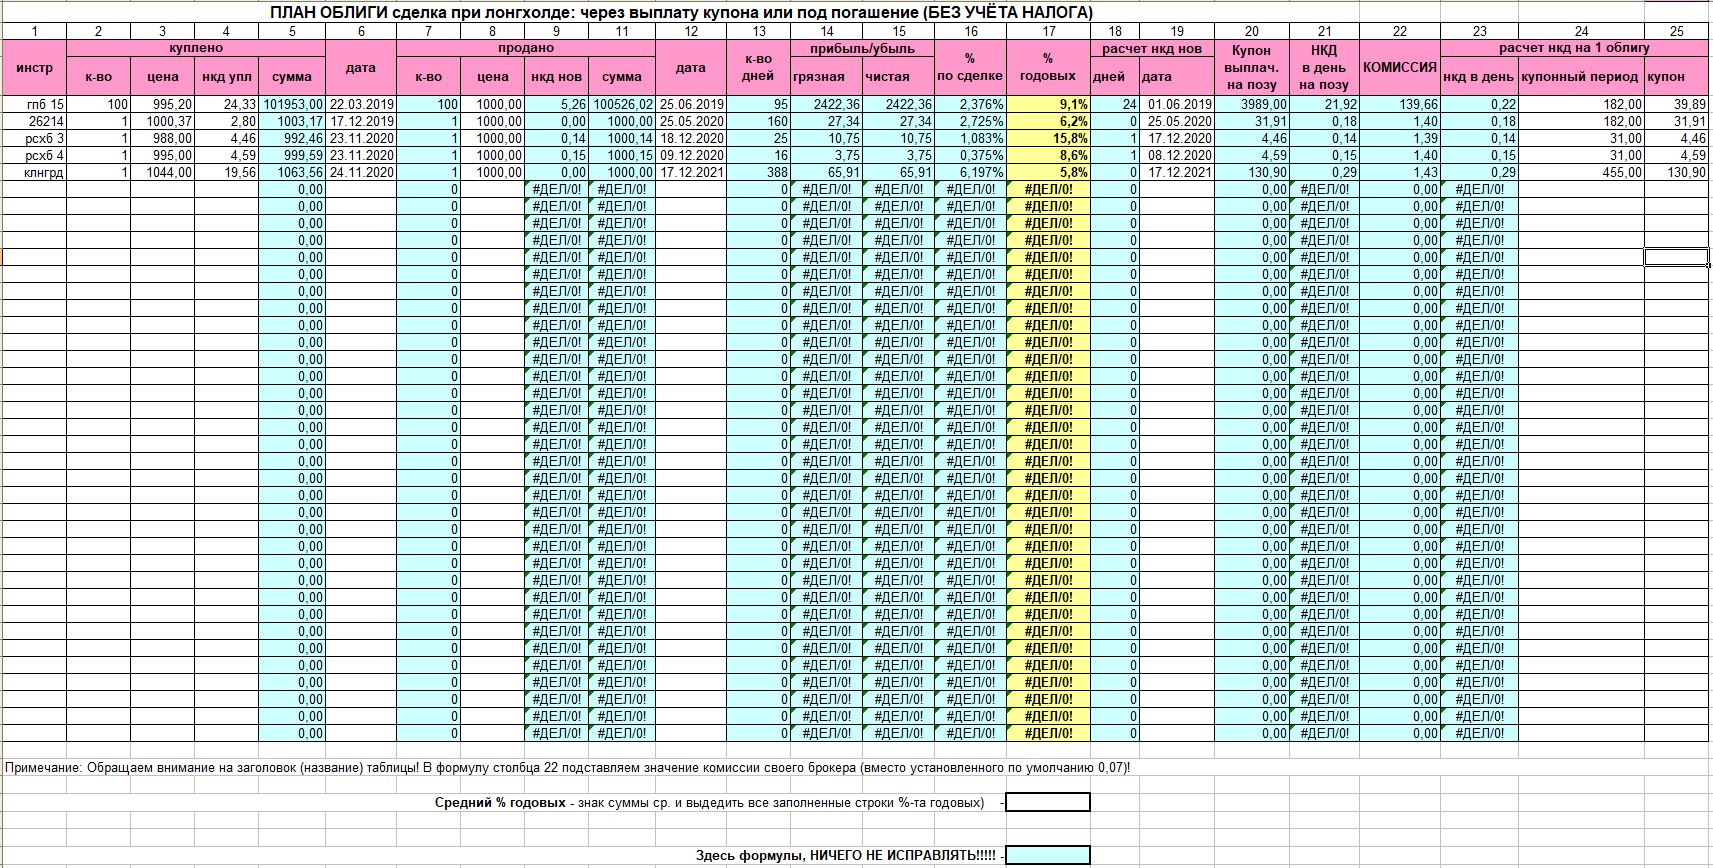Select the commission value 139,66
1713x868 pixels.
coord(1399,104)
